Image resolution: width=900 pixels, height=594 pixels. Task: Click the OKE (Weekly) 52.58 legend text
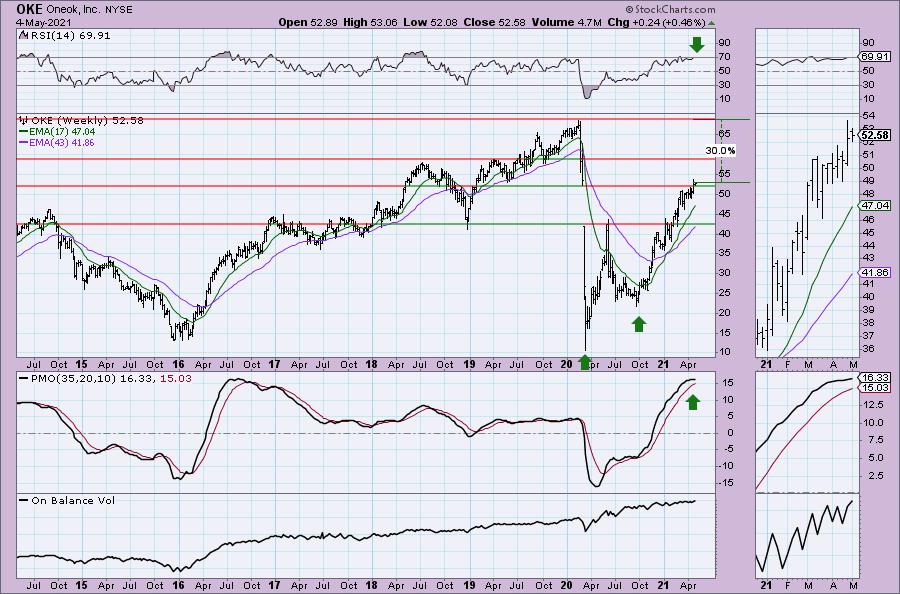[x=87, y=121]
